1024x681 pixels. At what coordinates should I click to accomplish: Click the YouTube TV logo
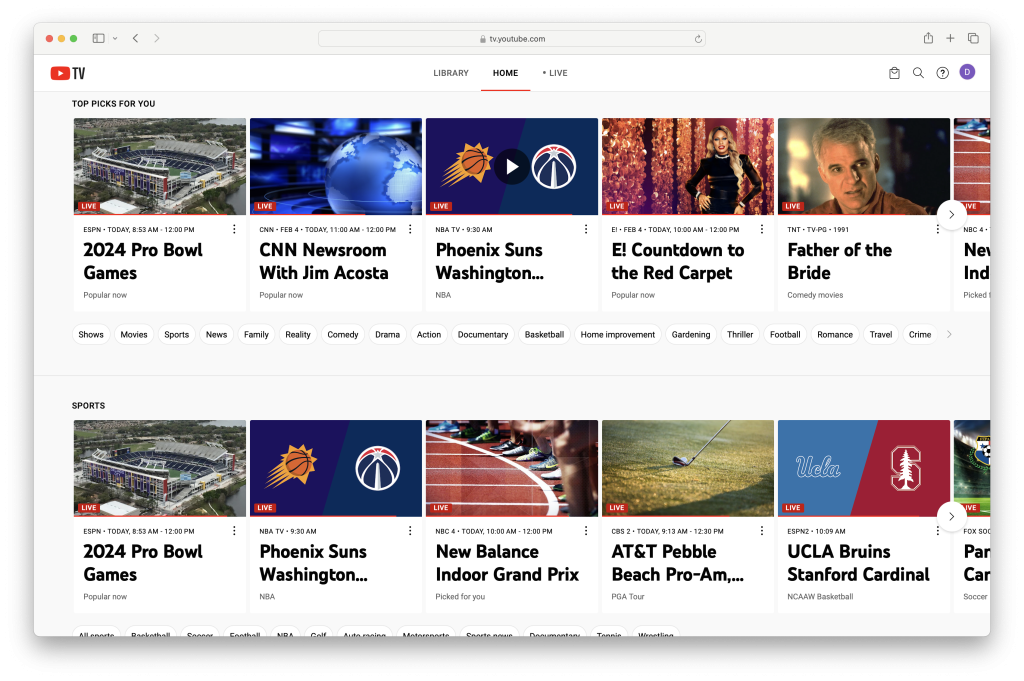click(x=68, y=73)
